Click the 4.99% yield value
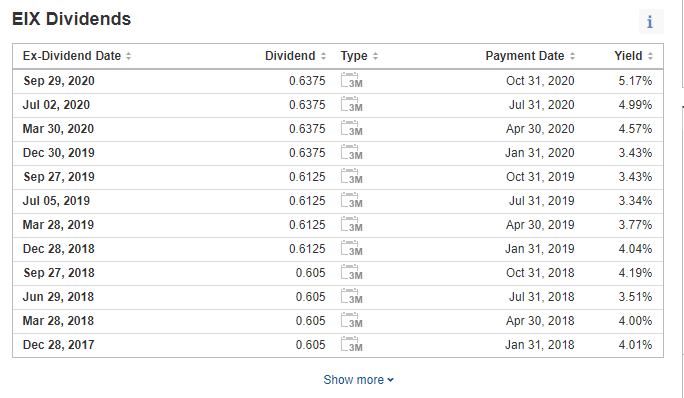 pos(635,105)
